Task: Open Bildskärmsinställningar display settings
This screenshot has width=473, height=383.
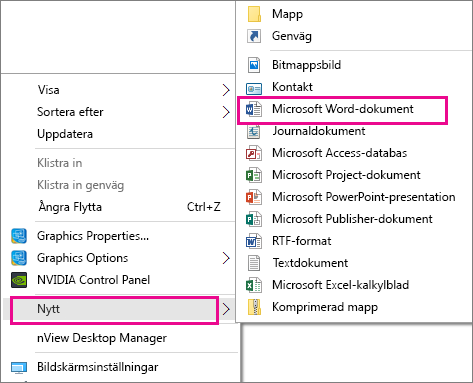Action: pyautogui.click(x=119, y=367)
